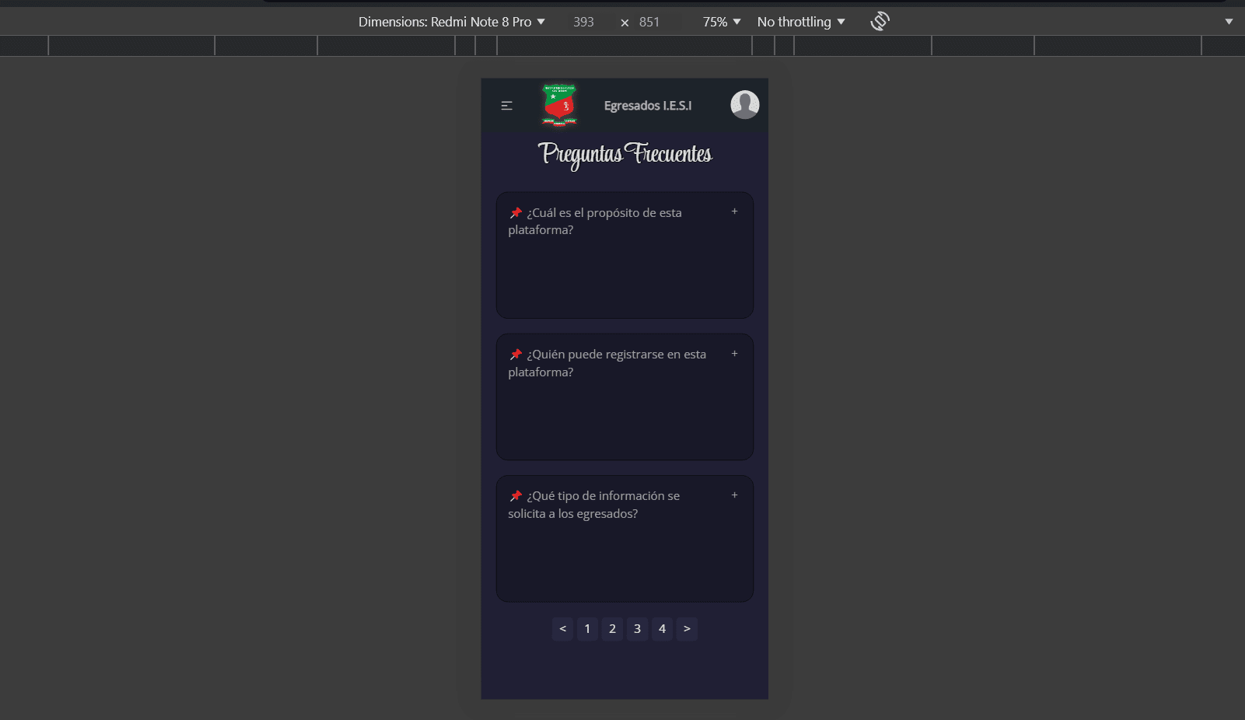Click the pin icon on the platform purpose question
This screenshot has width=1245, height=720.
coord(516,213)
